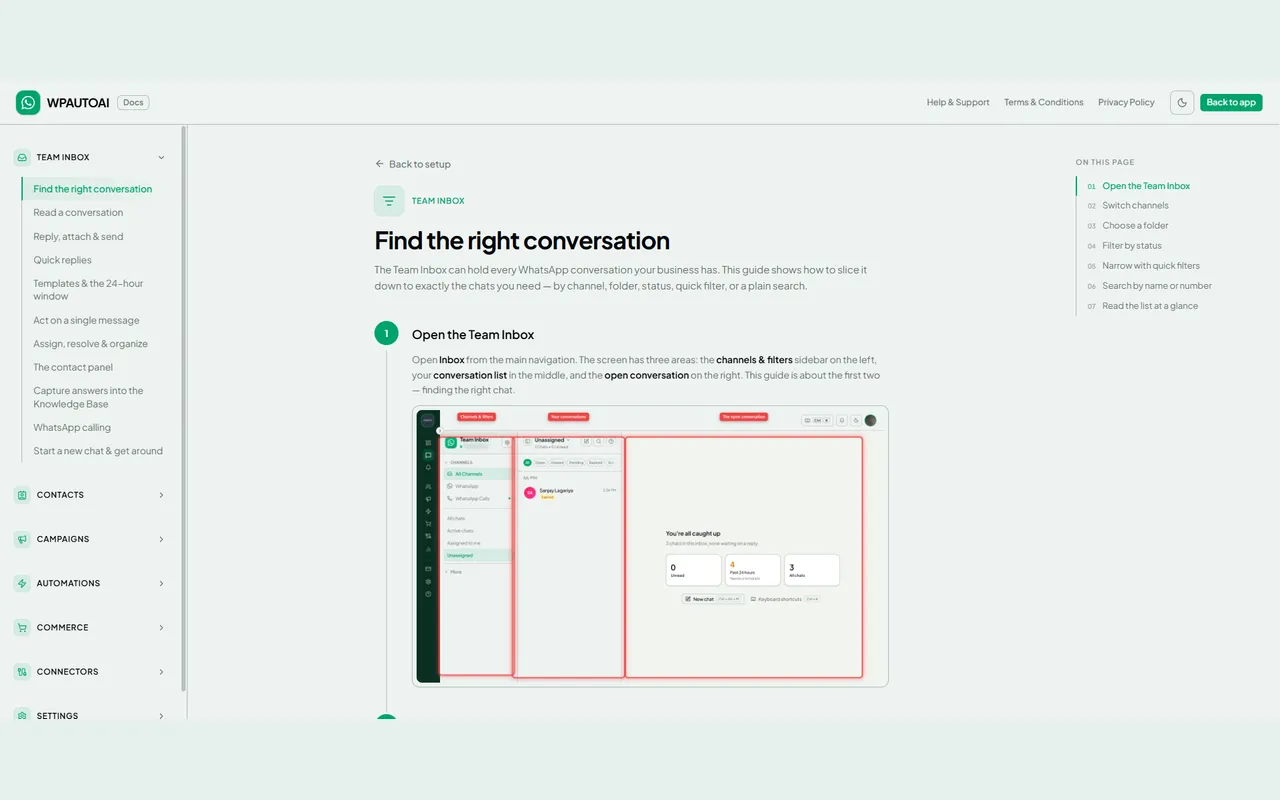Click the Campaigns megaphone icon

(22, 539)
